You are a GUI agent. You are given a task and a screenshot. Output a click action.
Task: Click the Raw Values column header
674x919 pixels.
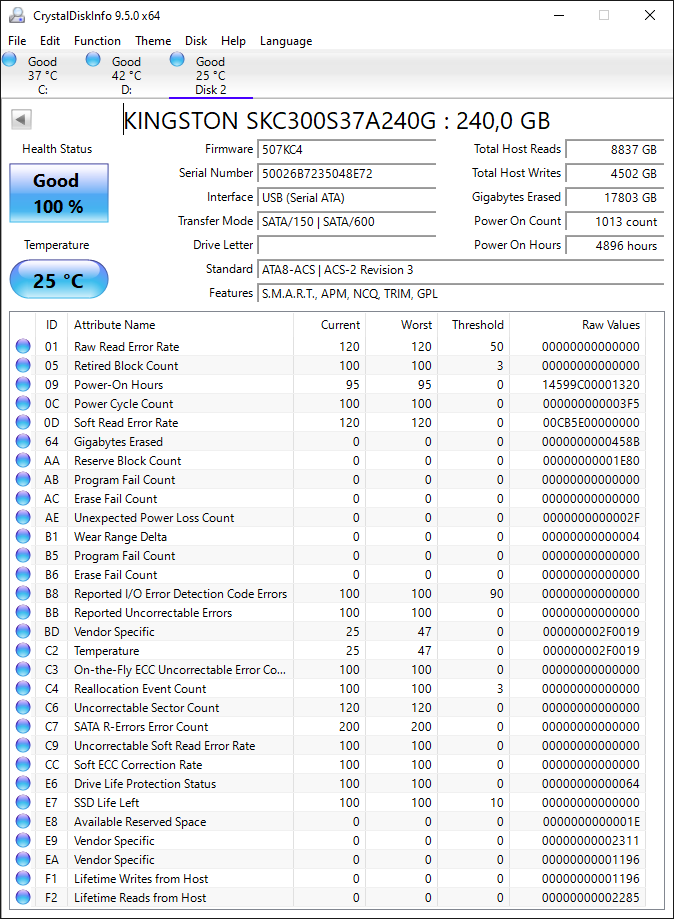coord(611,325)
